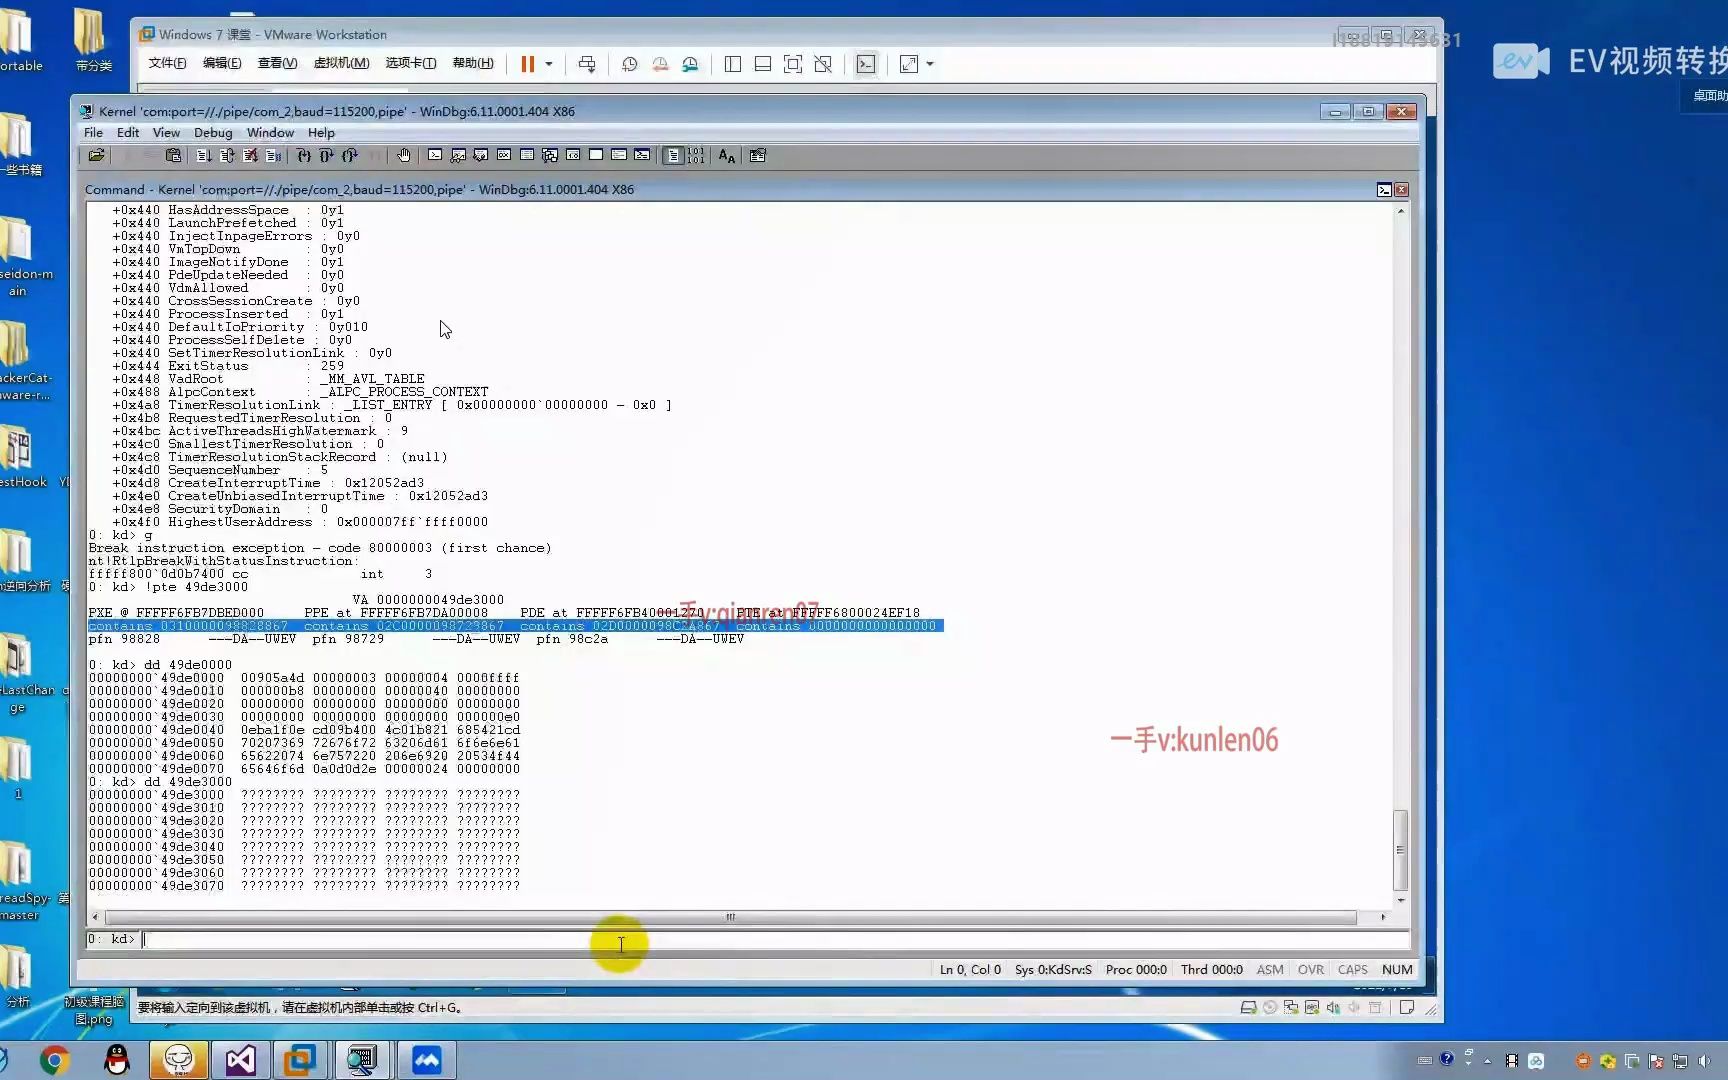The width and height of the screenshot is (1728, 1080).
Task: Click the VMware take snapshot icon
Action: (629, 64)
